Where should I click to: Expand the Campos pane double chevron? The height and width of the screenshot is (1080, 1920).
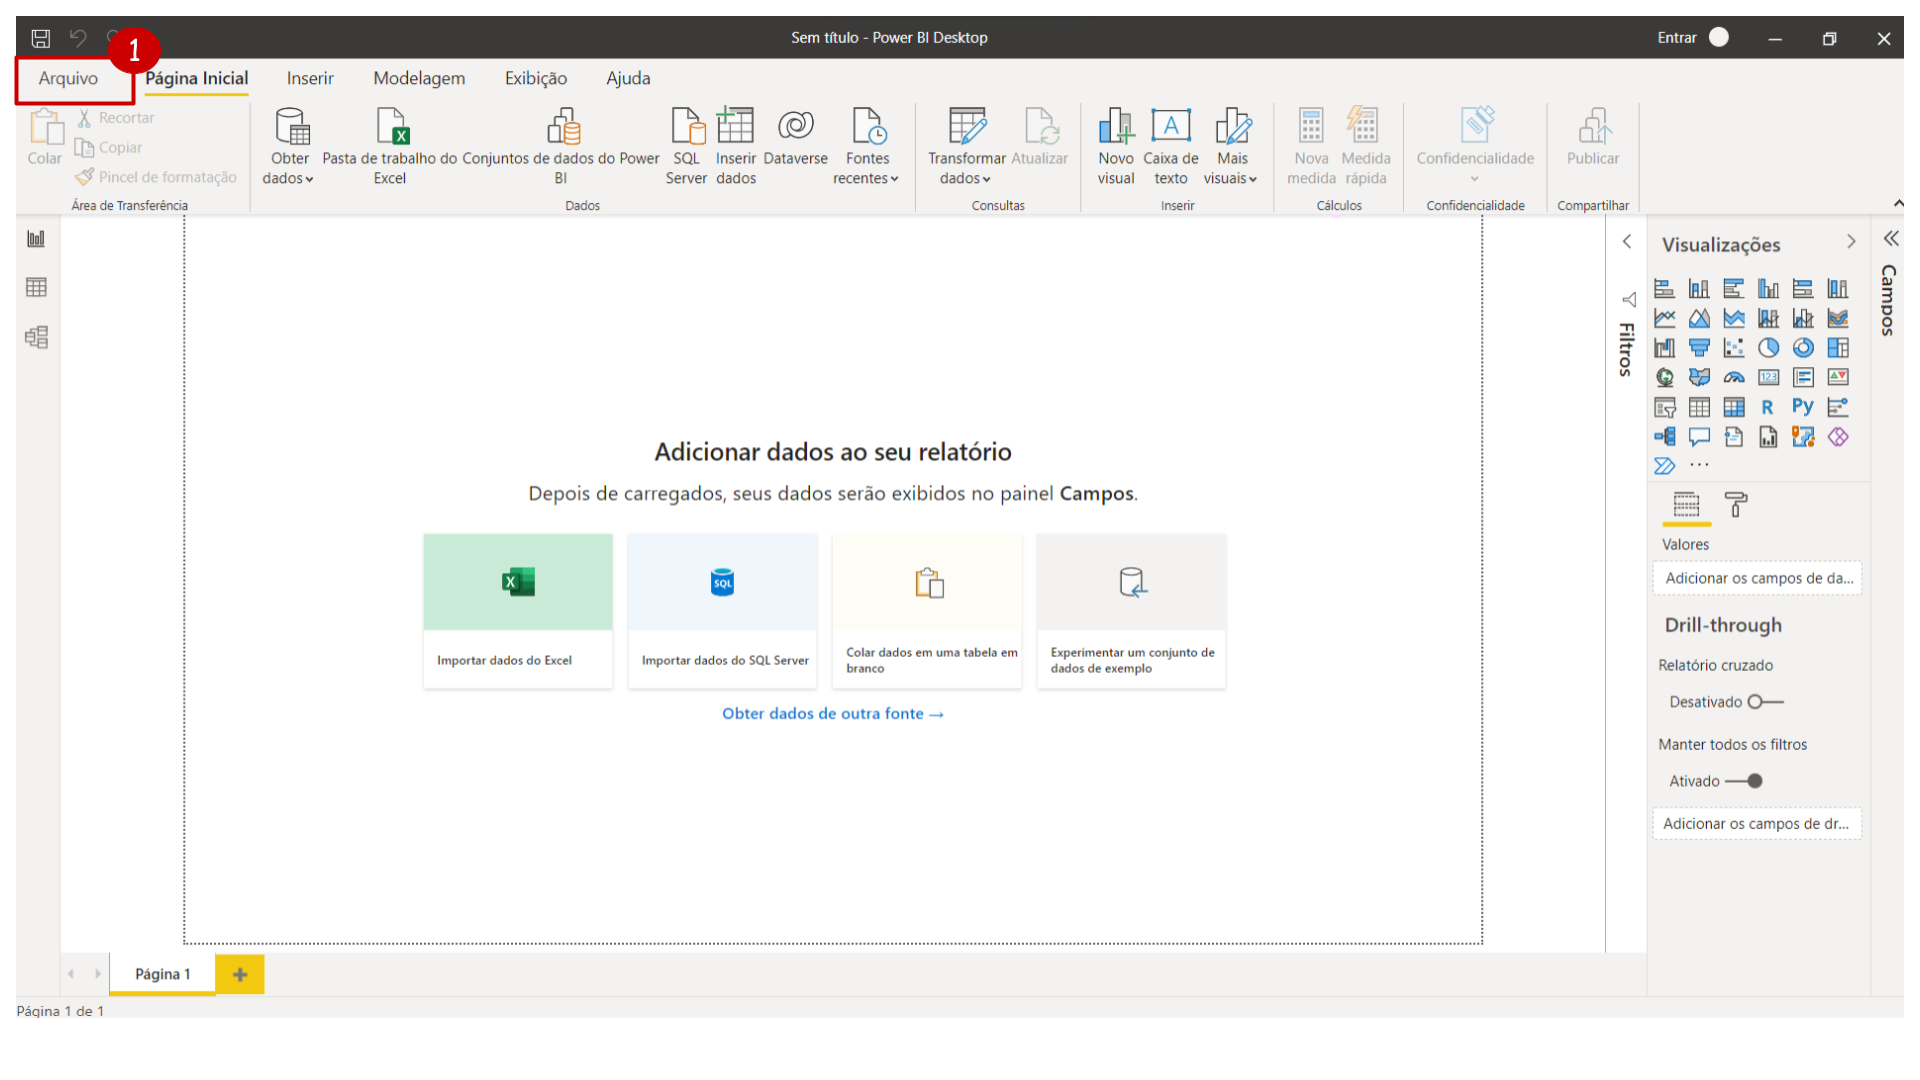[1890, 239]
